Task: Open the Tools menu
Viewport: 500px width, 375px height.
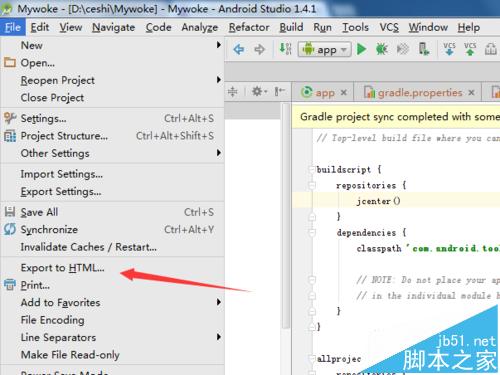Action: click(x=355, y=27)
